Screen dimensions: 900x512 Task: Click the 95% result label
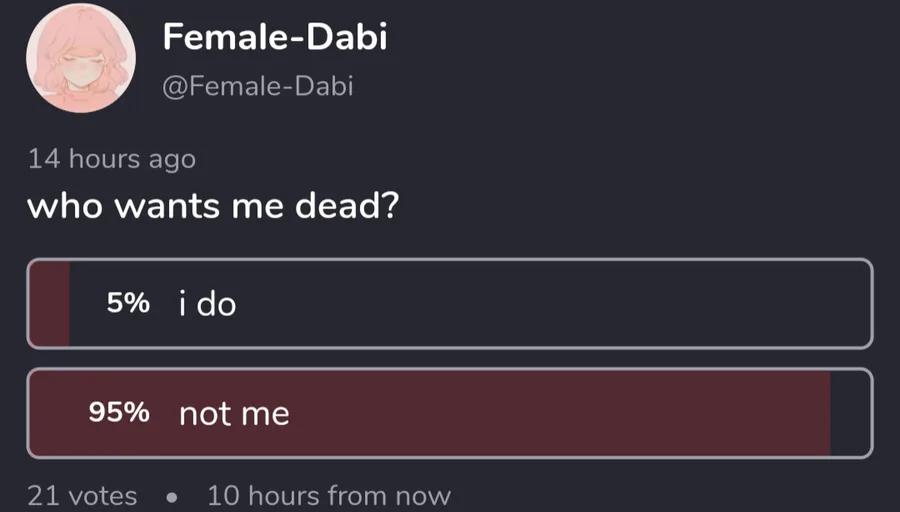119,413
